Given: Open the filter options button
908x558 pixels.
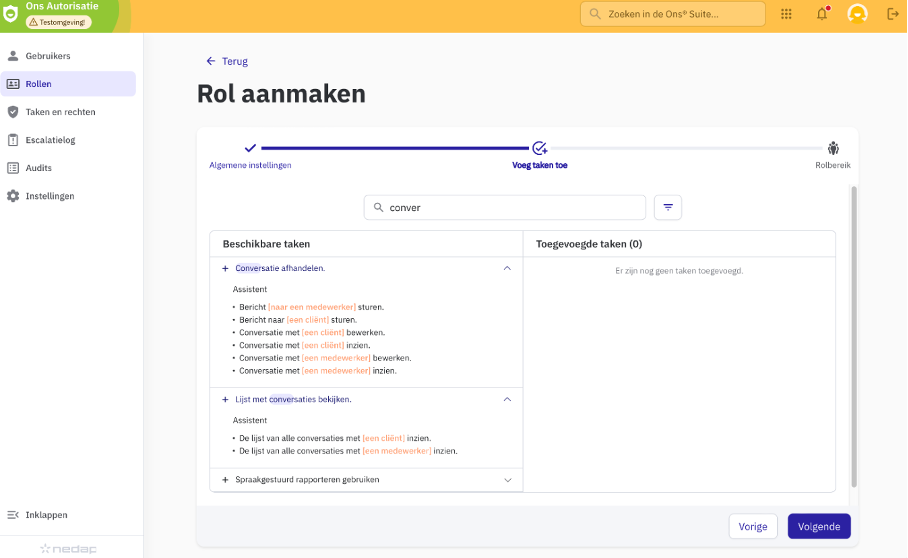Looking at the screenshot, I should [668, 207].
